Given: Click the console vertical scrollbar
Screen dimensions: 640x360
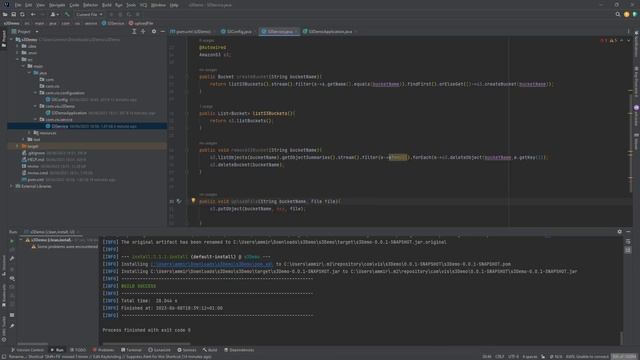Looking at the screenshot, I should (x=621, y=338).
